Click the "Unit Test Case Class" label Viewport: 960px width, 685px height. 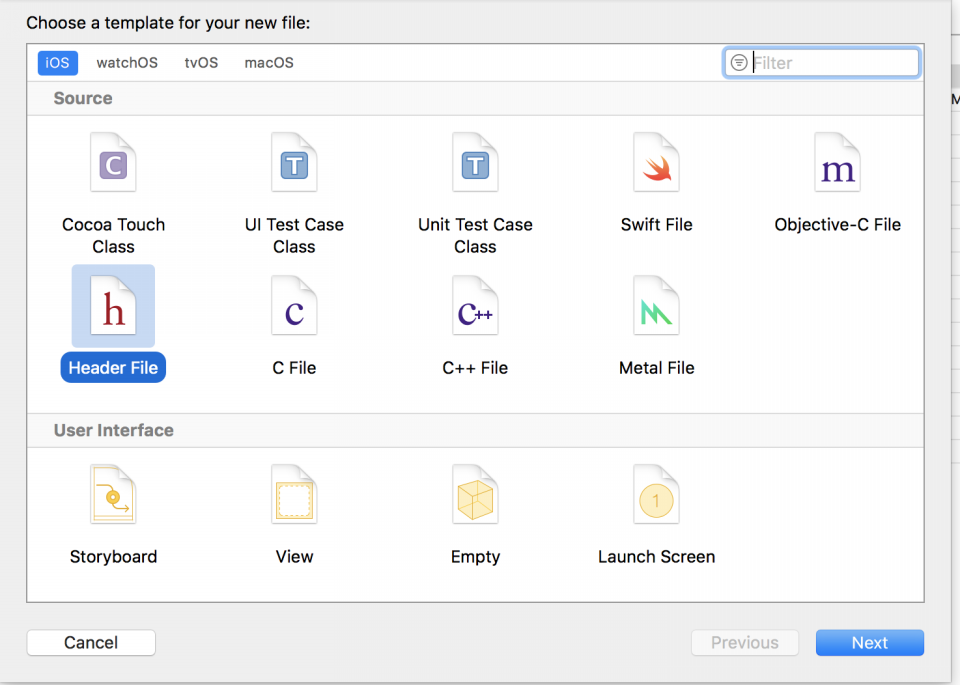coord(475,236)
